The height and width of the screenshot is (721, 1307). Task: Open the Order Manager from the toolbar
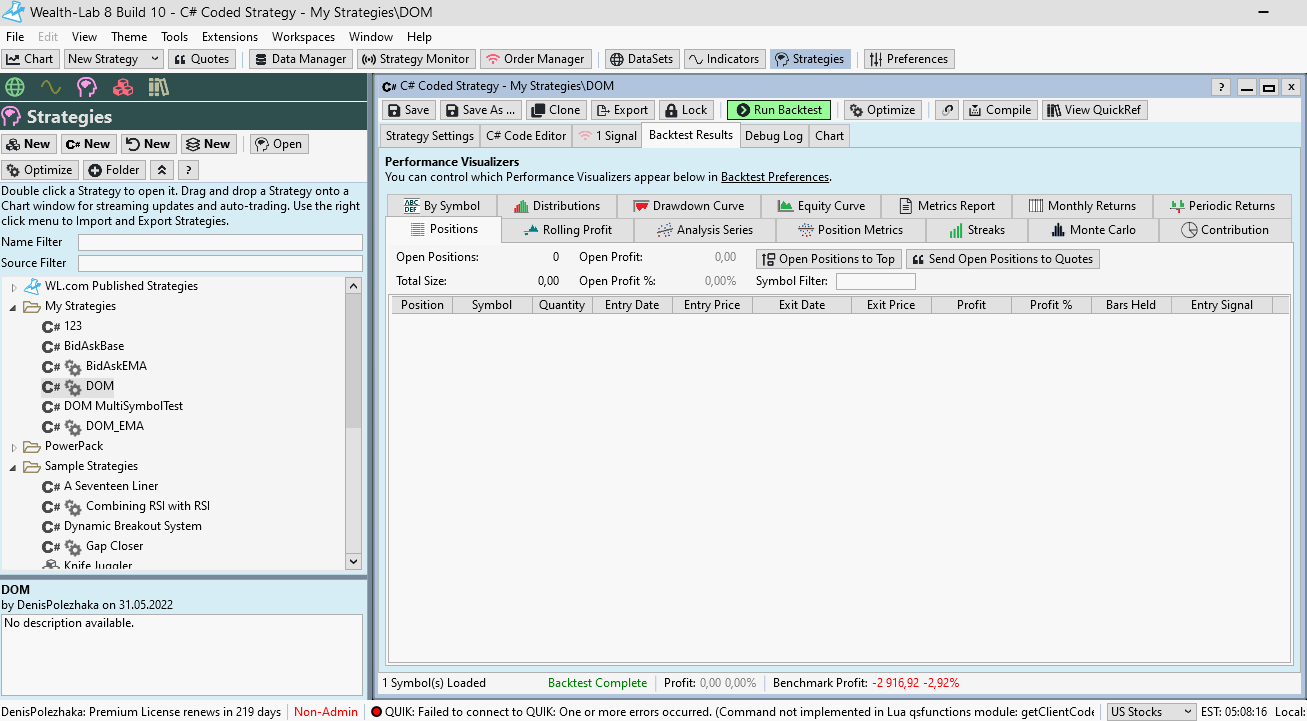tap(535, 59)
